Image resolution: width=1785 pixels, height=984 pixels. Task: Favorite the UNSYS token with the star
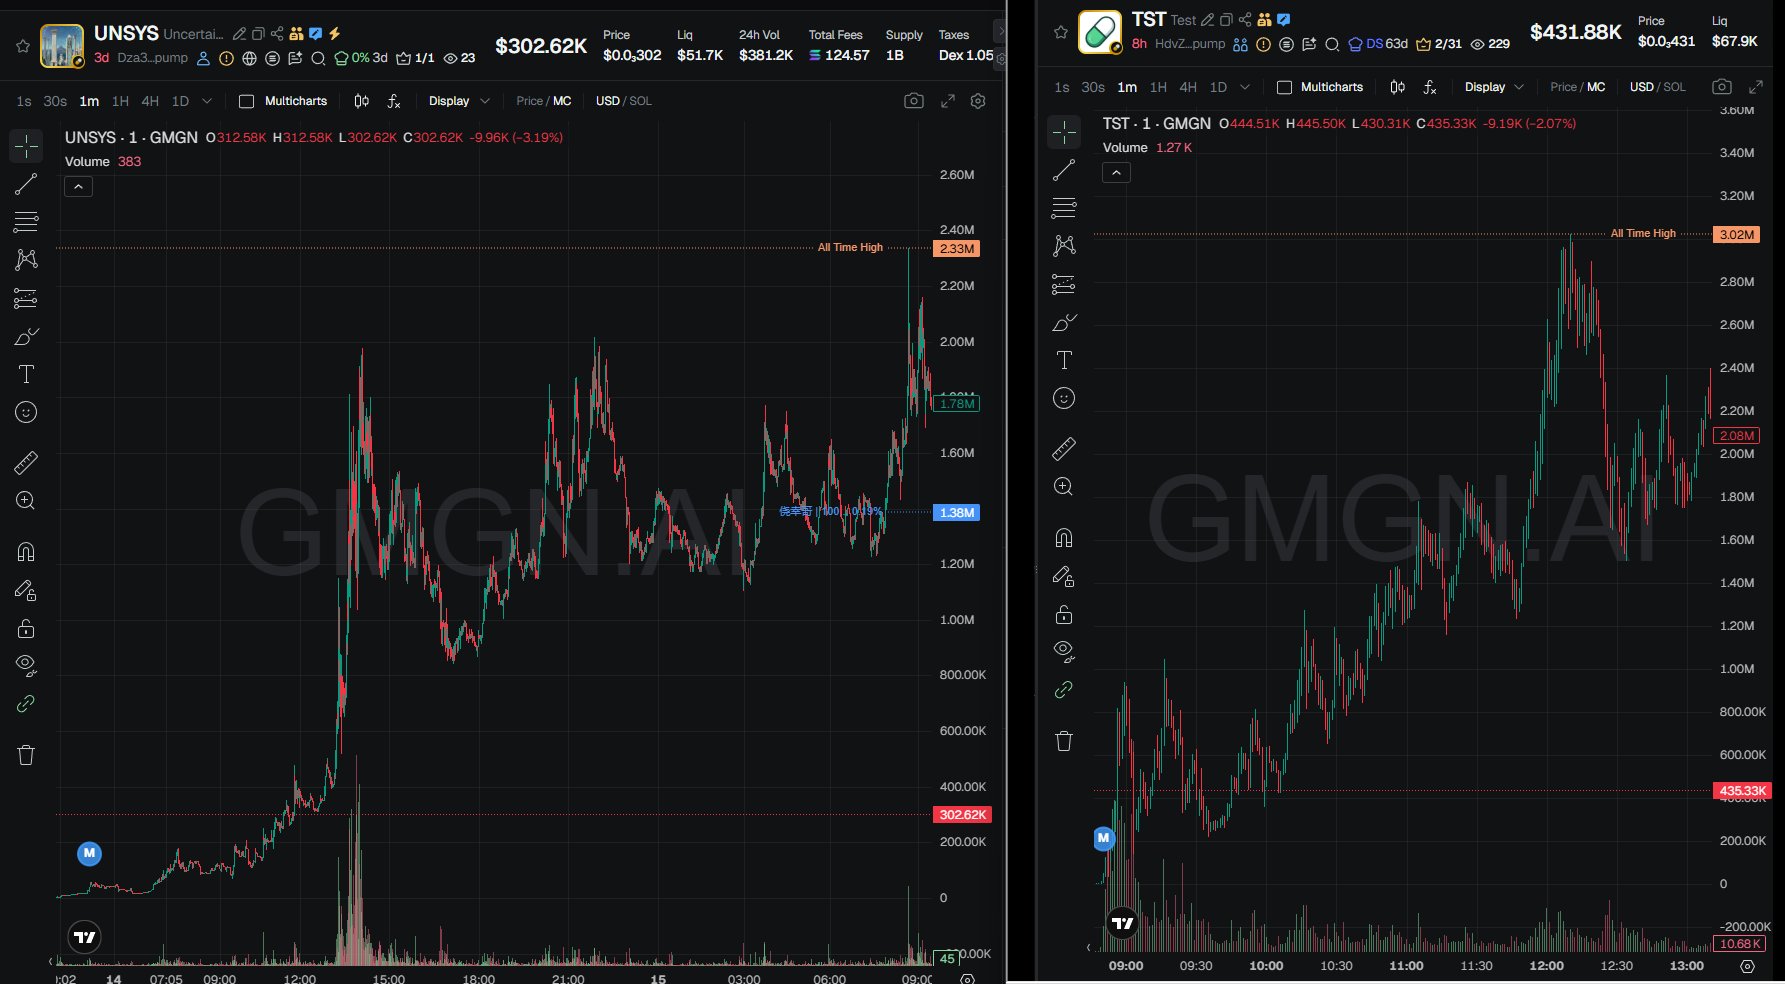pos(23,46)
